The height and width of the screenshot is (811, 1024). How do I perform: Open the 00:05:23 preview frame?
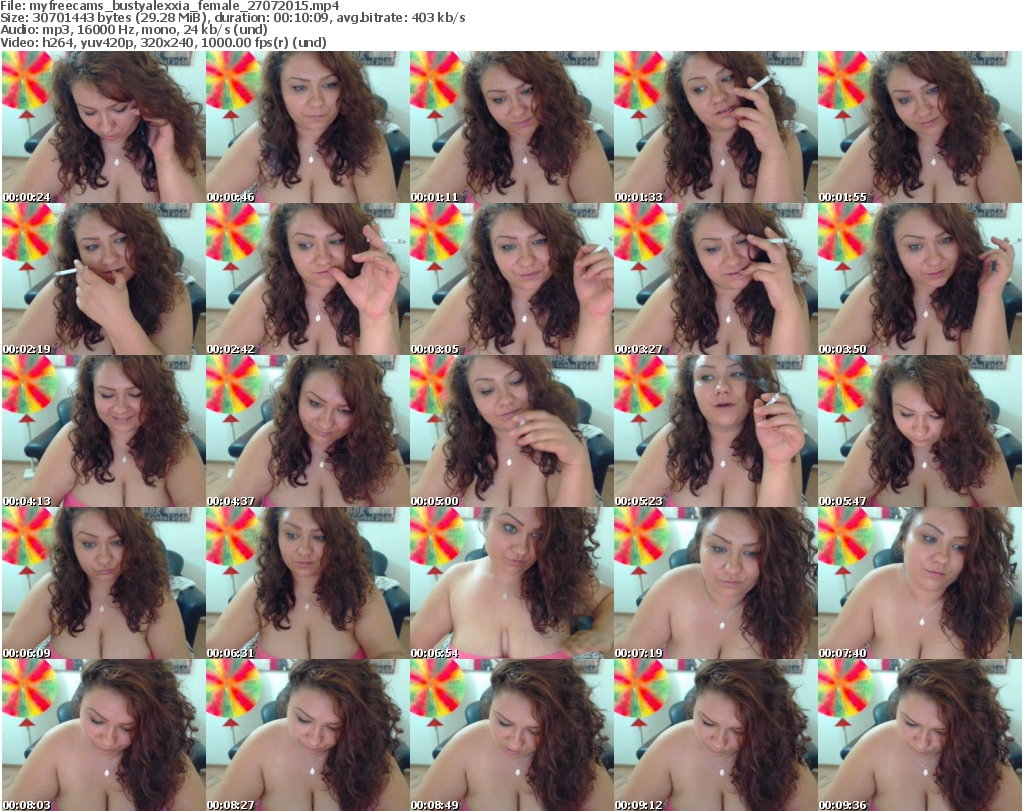coord(716,431)
